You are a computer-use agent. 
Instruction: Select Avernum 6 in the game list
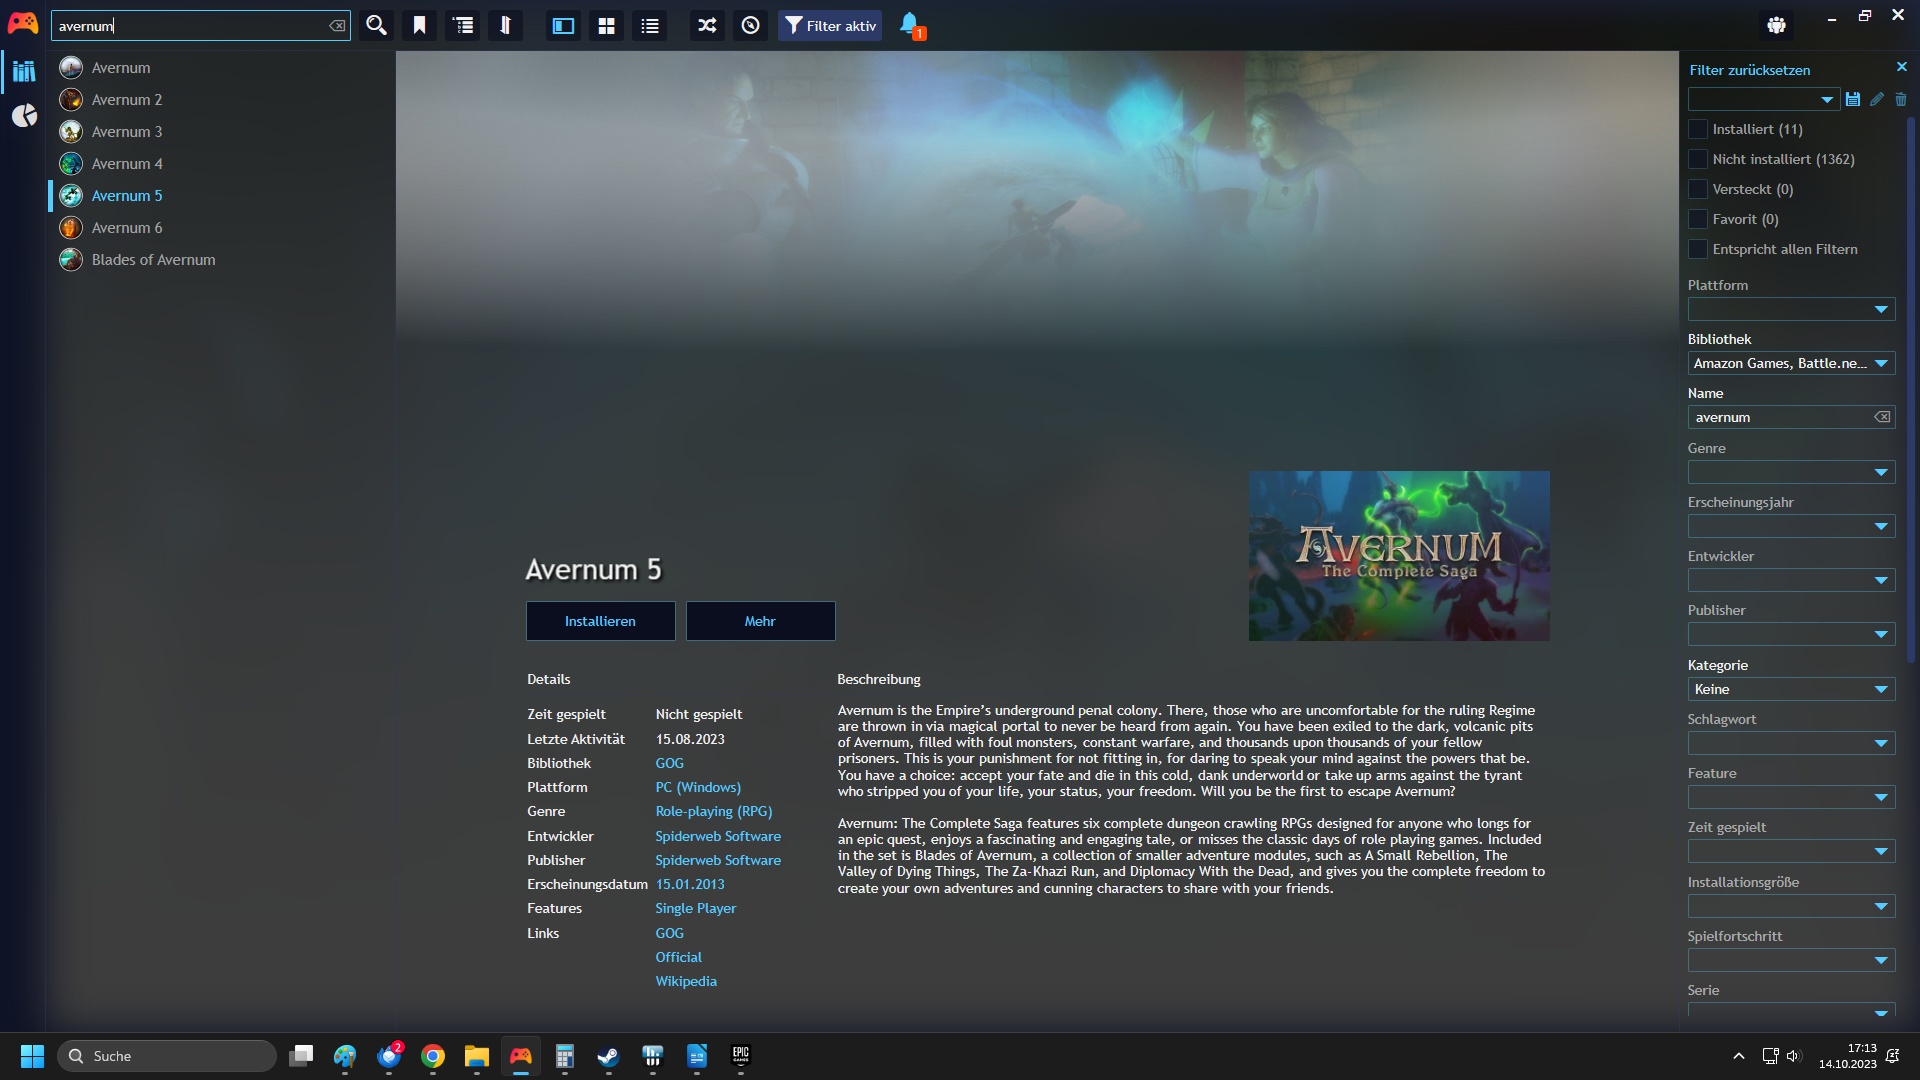coord(221,228)
